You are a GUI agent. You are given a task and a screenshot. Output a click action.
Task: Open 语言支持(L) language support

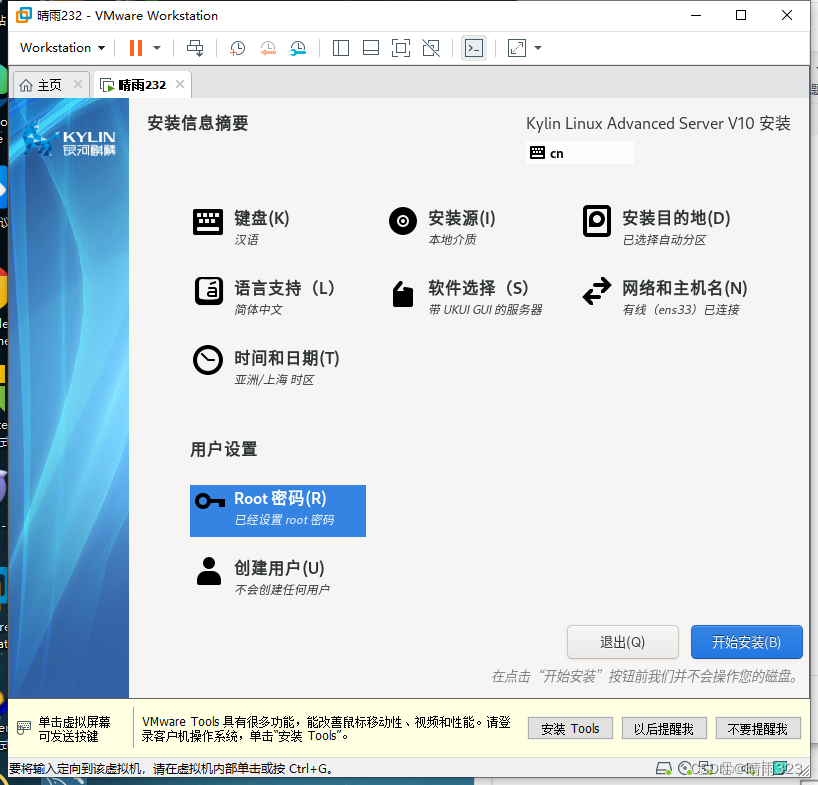(264, 296)
